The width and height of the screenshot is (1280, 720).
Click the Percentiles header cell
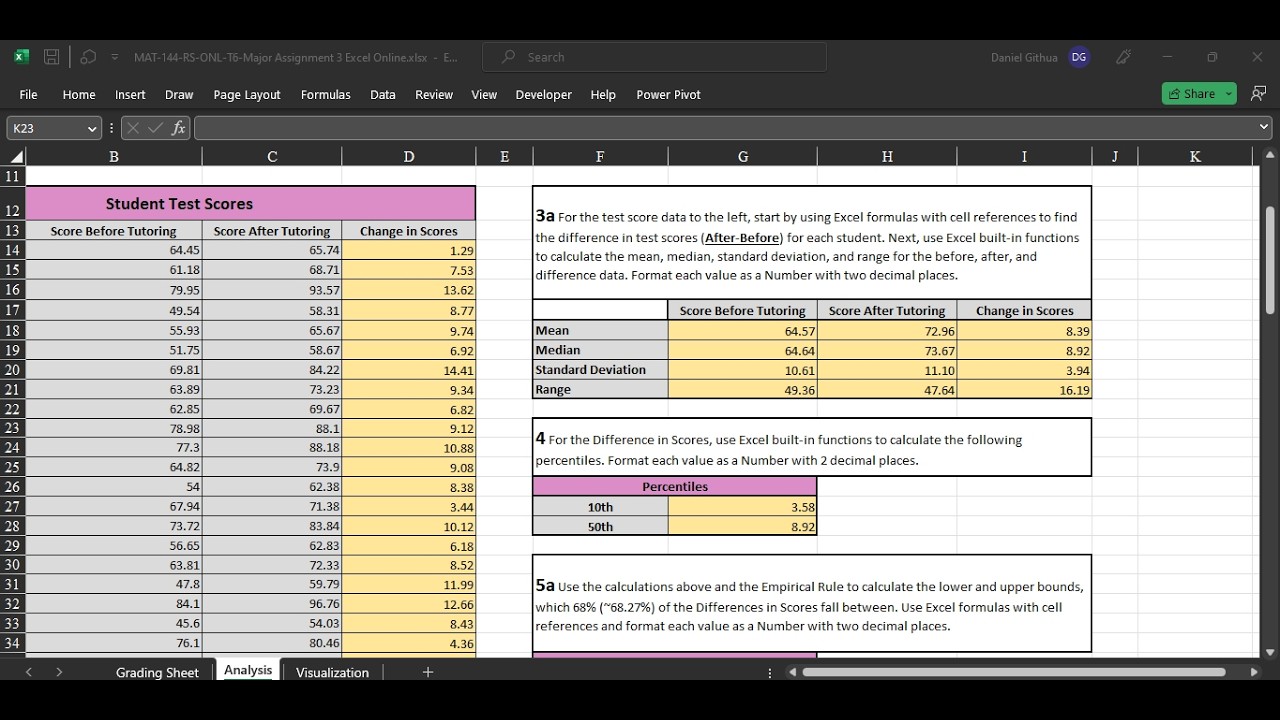click(675, 486)
